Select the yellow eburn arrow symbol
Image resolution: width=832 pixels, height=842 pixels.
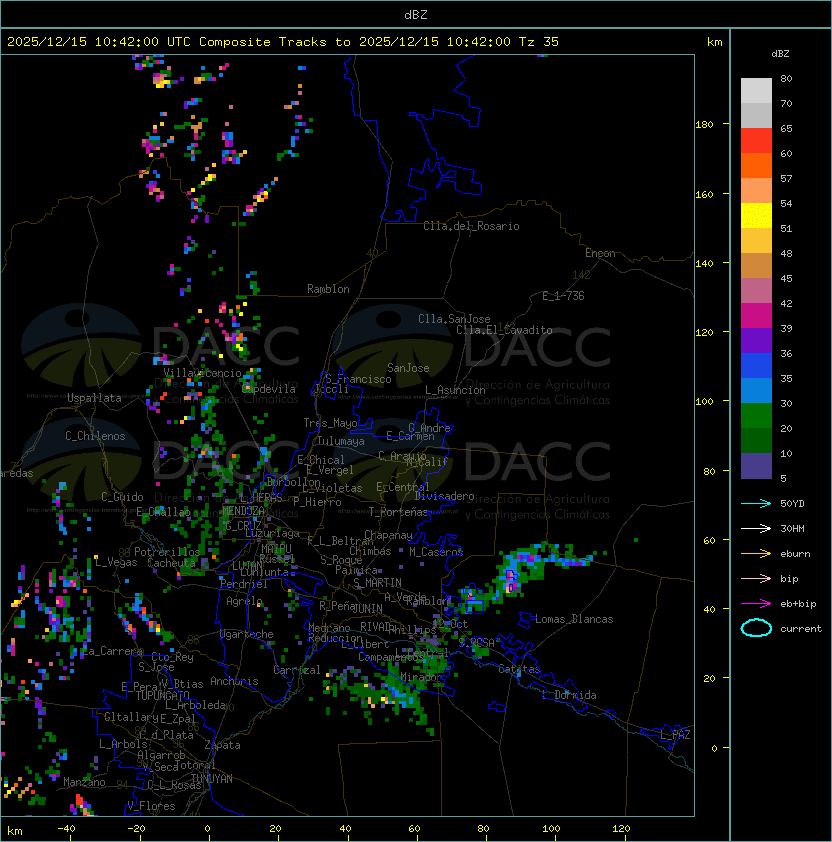[x=756, y=554]
